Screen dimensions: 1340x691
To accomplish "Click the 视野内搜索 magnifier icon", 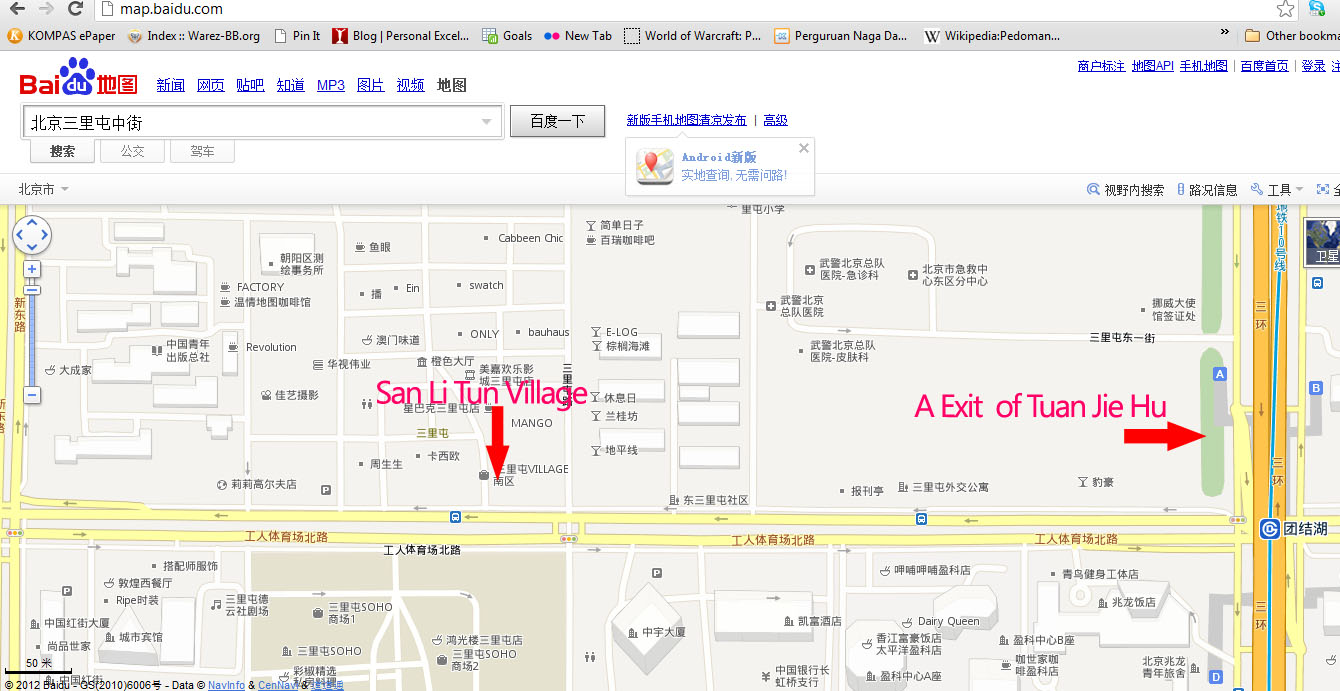I will pyautogui.click(x=1093, y=189).
